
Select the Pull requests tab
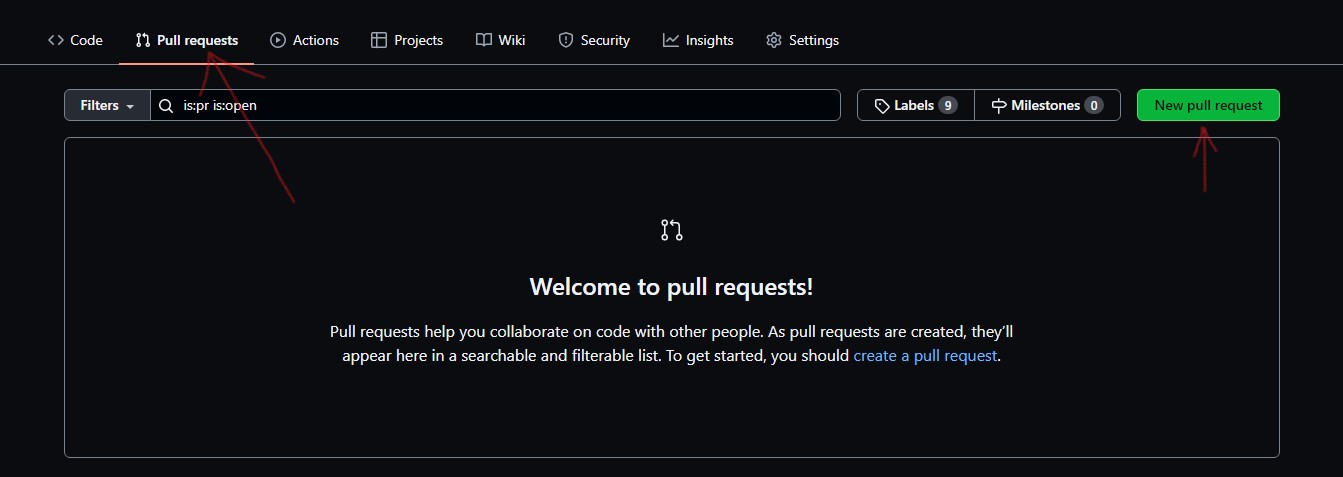coord(187,40)
